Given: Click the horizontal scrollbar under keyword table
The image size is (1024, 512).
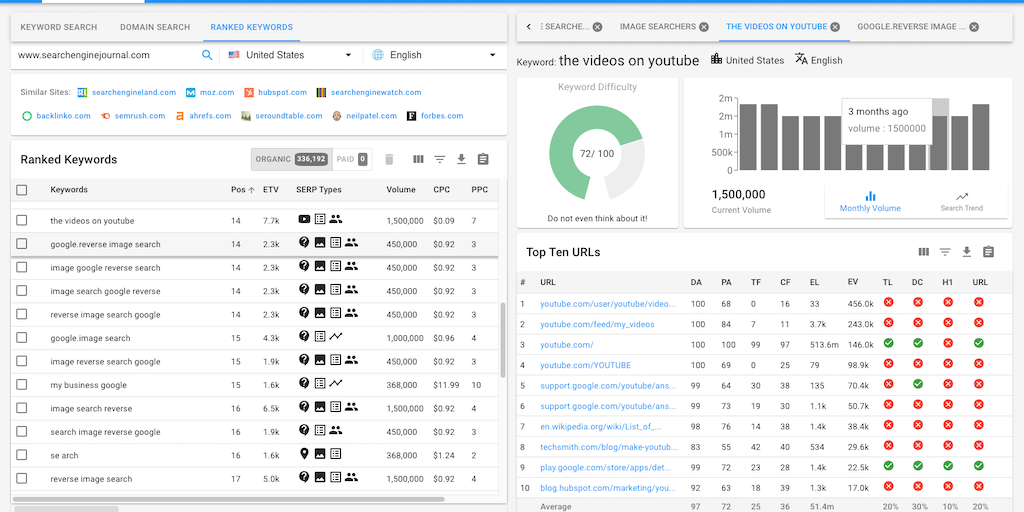Looking at the screenshot, I should pyautogui.click(x=228, y=499).
